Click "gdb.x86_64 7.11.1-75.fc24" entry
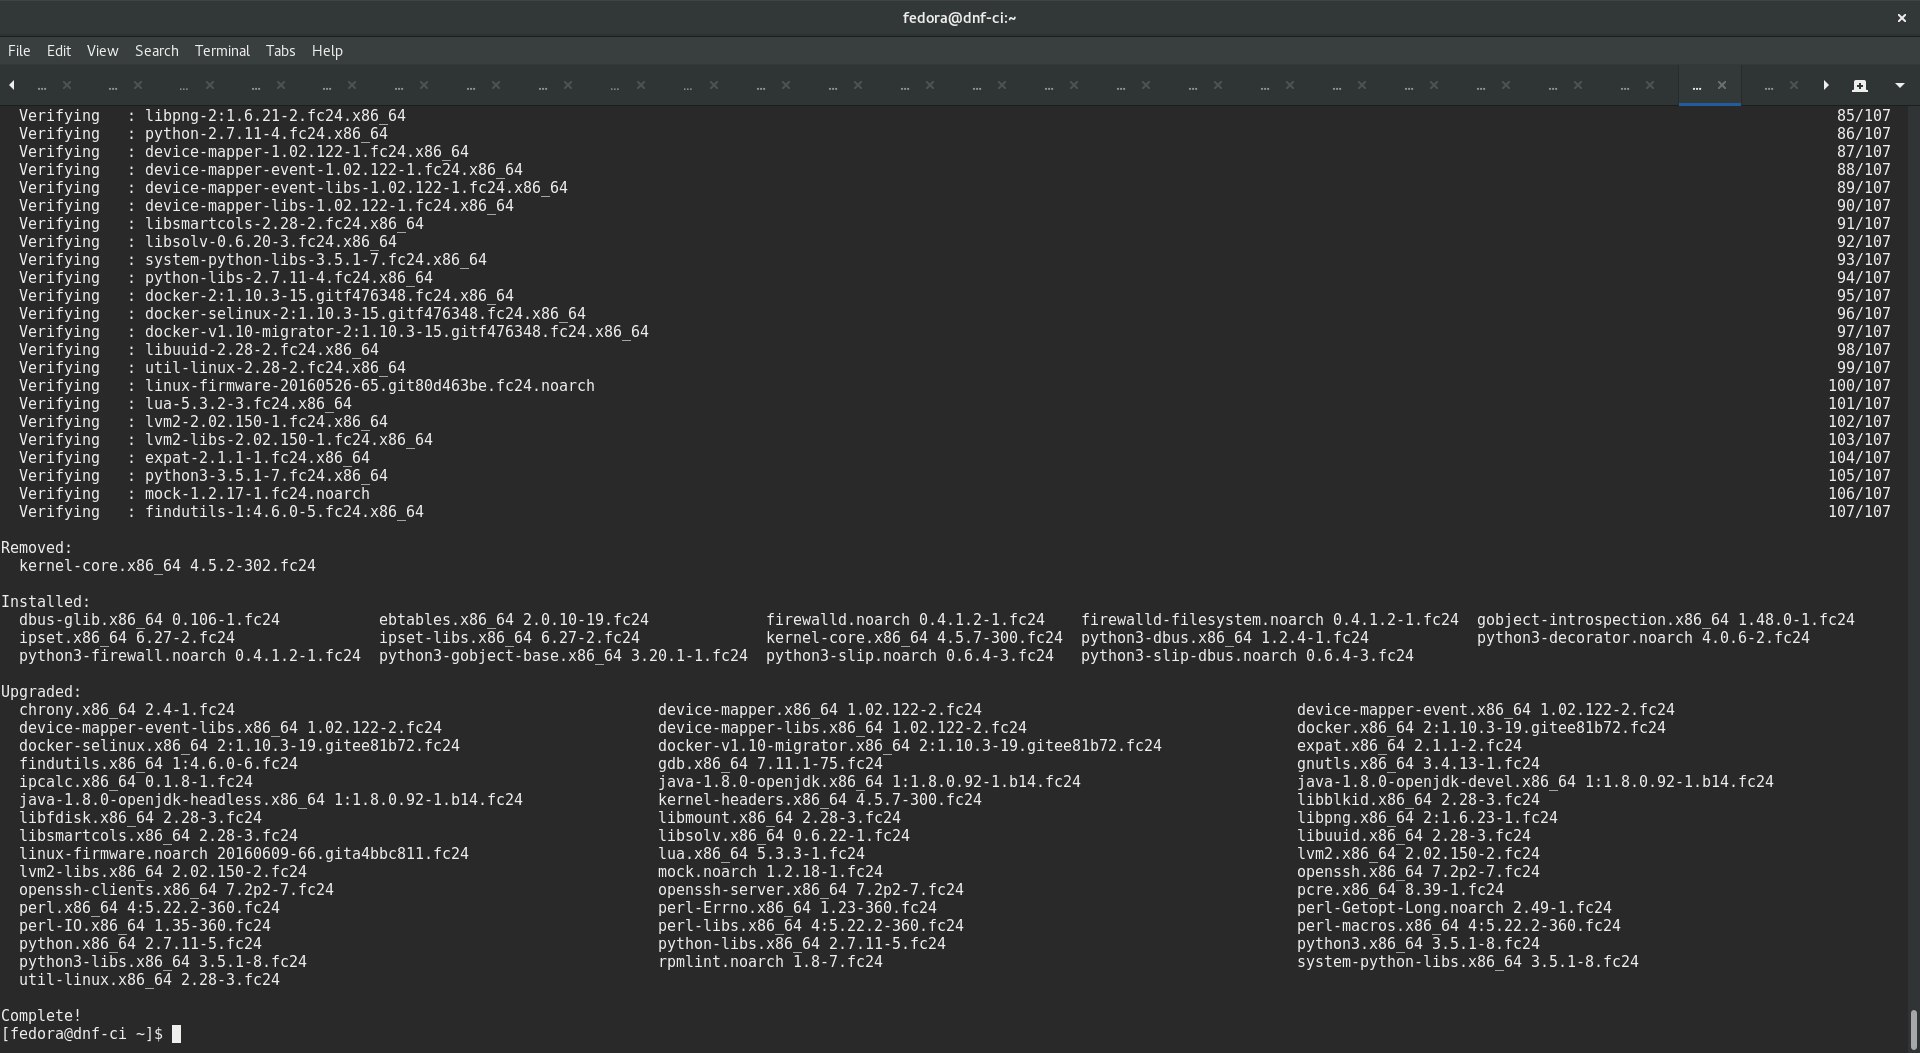 point(770,764)
